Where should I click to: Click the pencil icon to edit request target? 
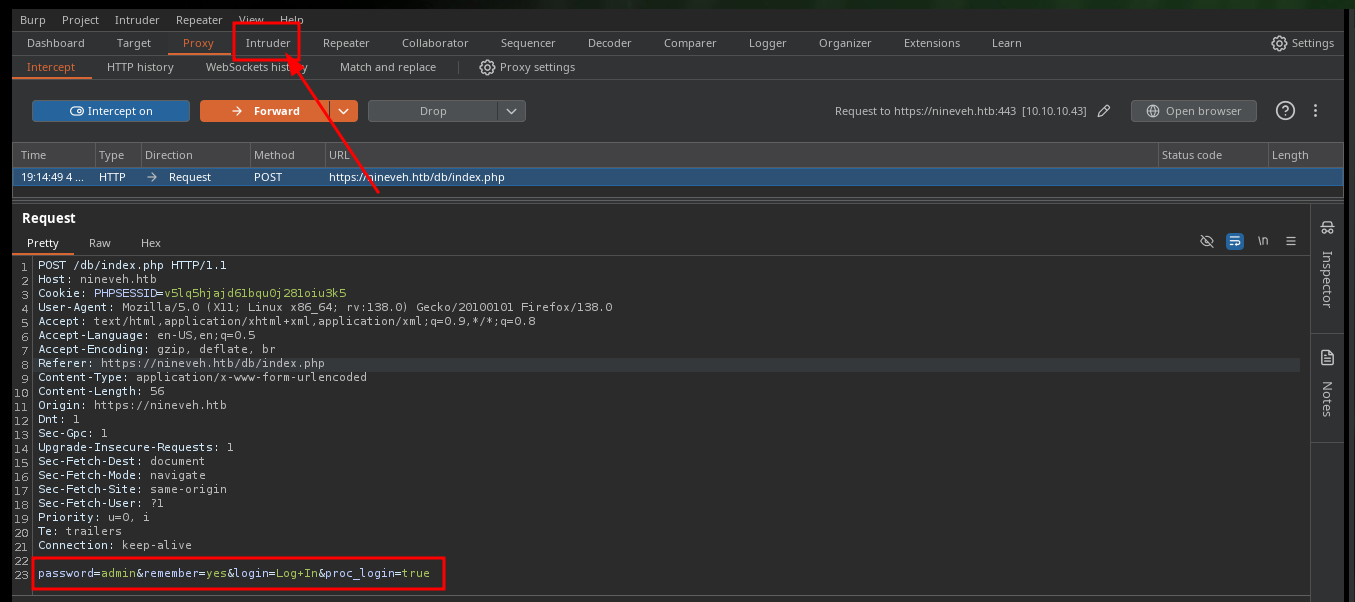1104,111
